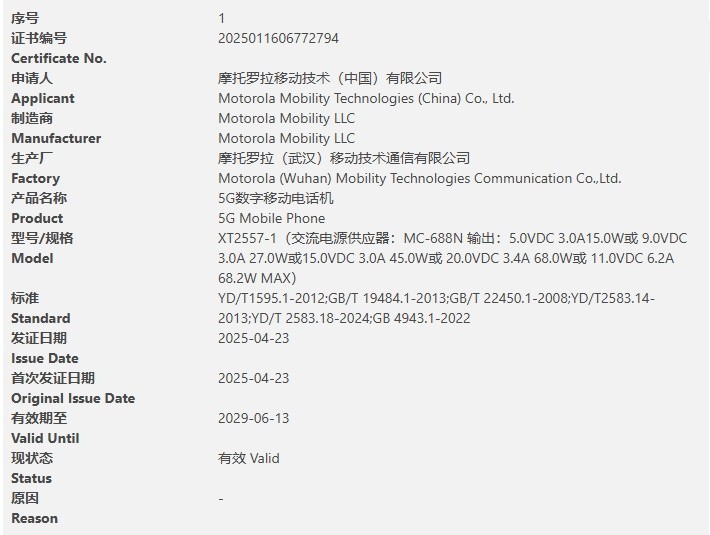
Task: Click the Manufacturer label
Action: pos(56,138)
